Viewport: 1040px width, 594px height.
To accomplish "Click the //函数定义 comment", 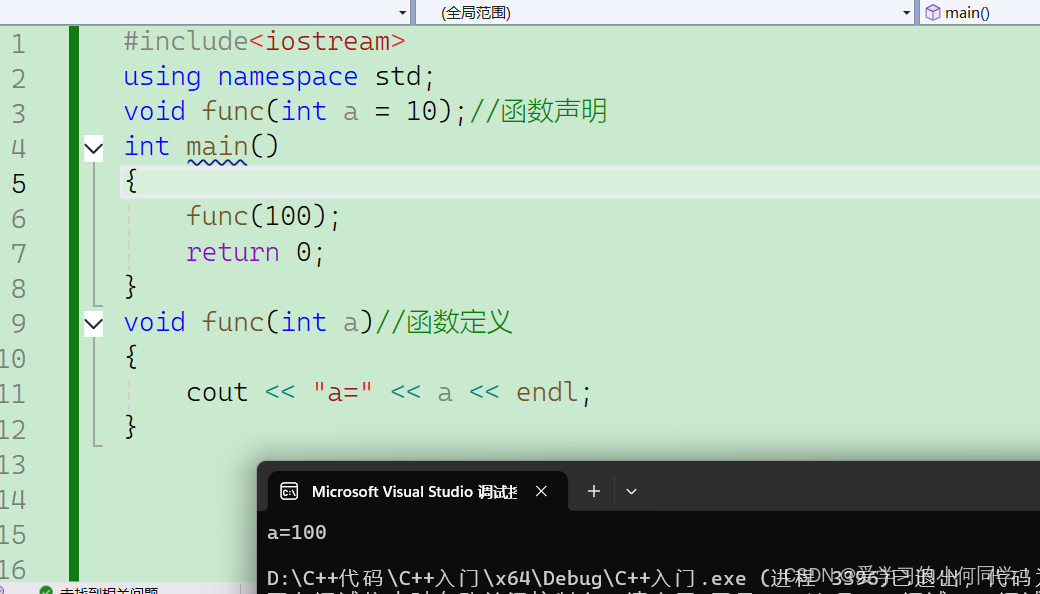I will coord(444,322).
